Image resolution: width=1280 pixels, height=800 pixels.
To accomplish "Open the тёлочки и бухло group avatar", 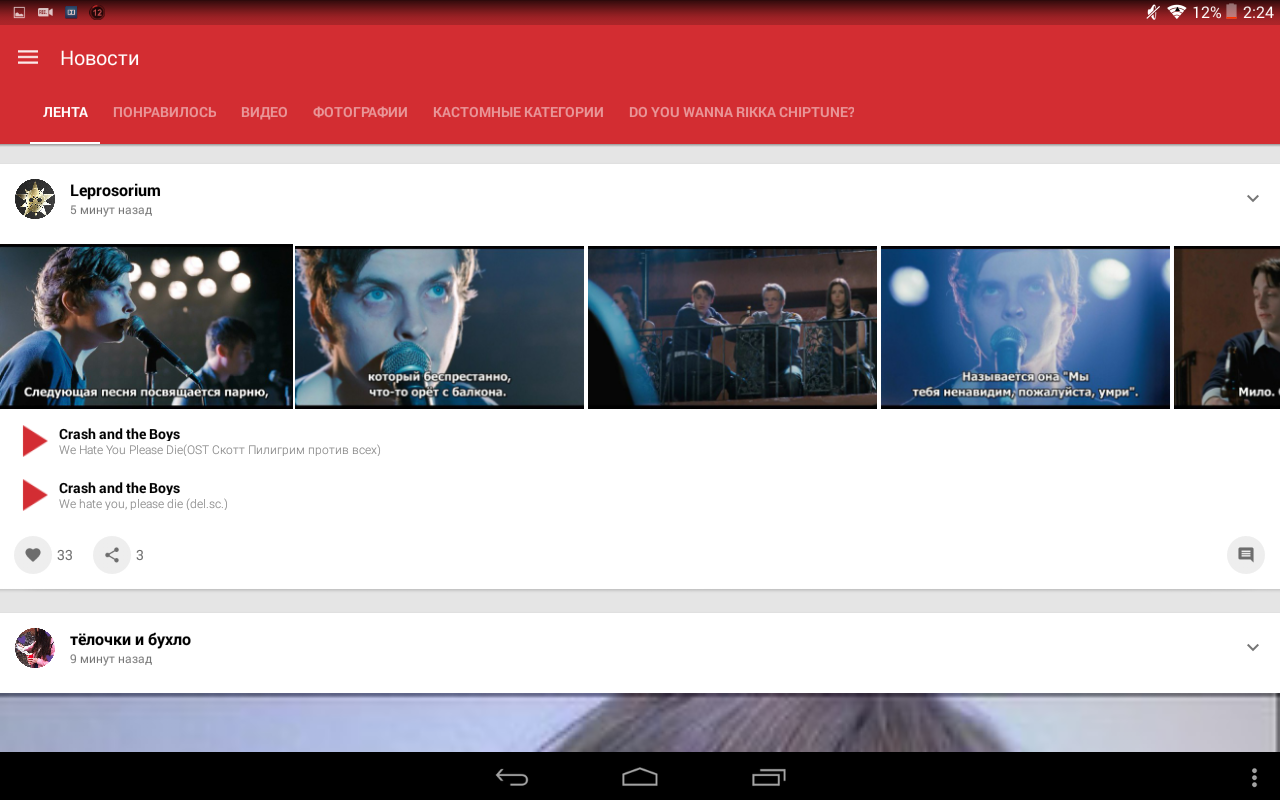I will (x=35, y=648).
